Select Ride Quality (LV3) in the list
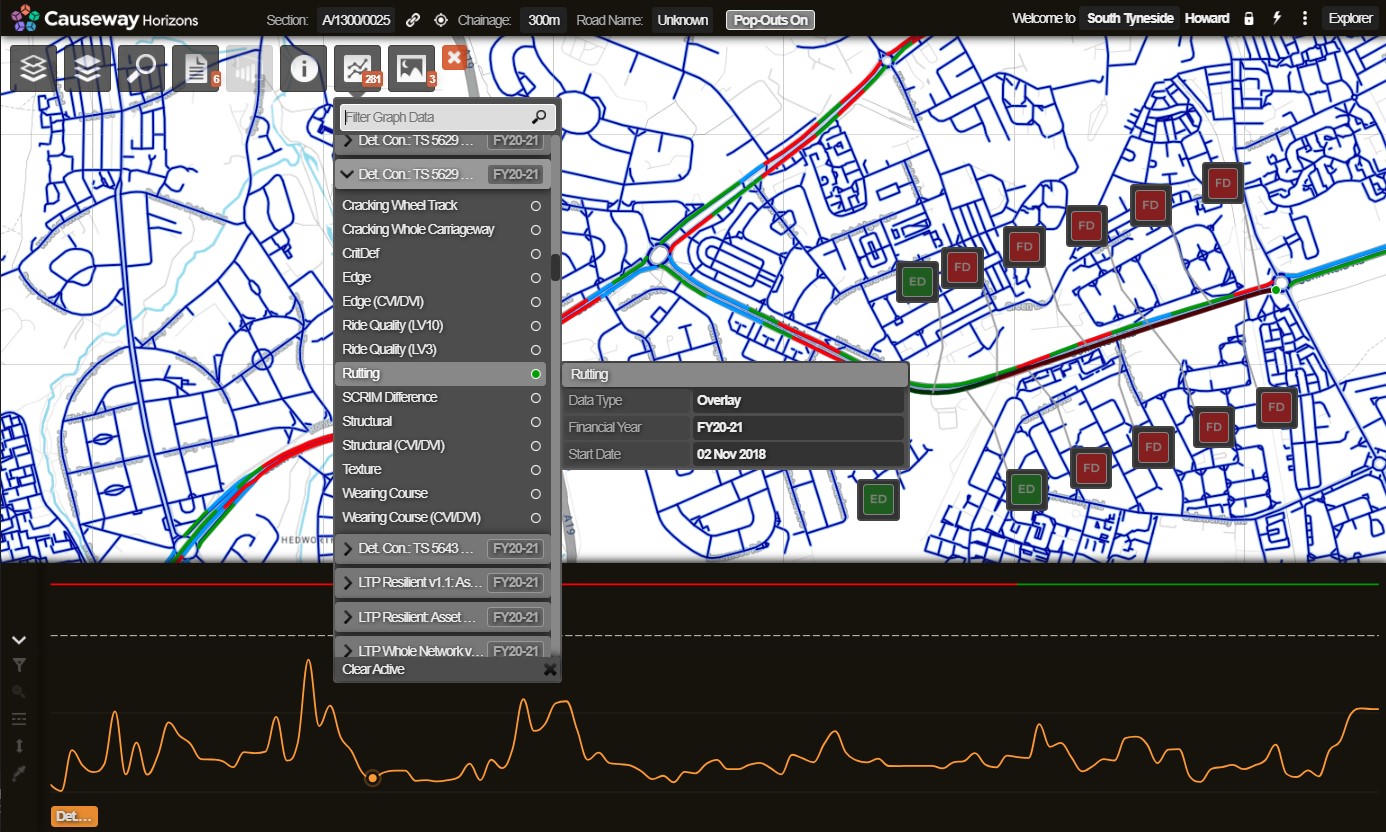Viewport: 1386px width, 832px height. [390, 350]
